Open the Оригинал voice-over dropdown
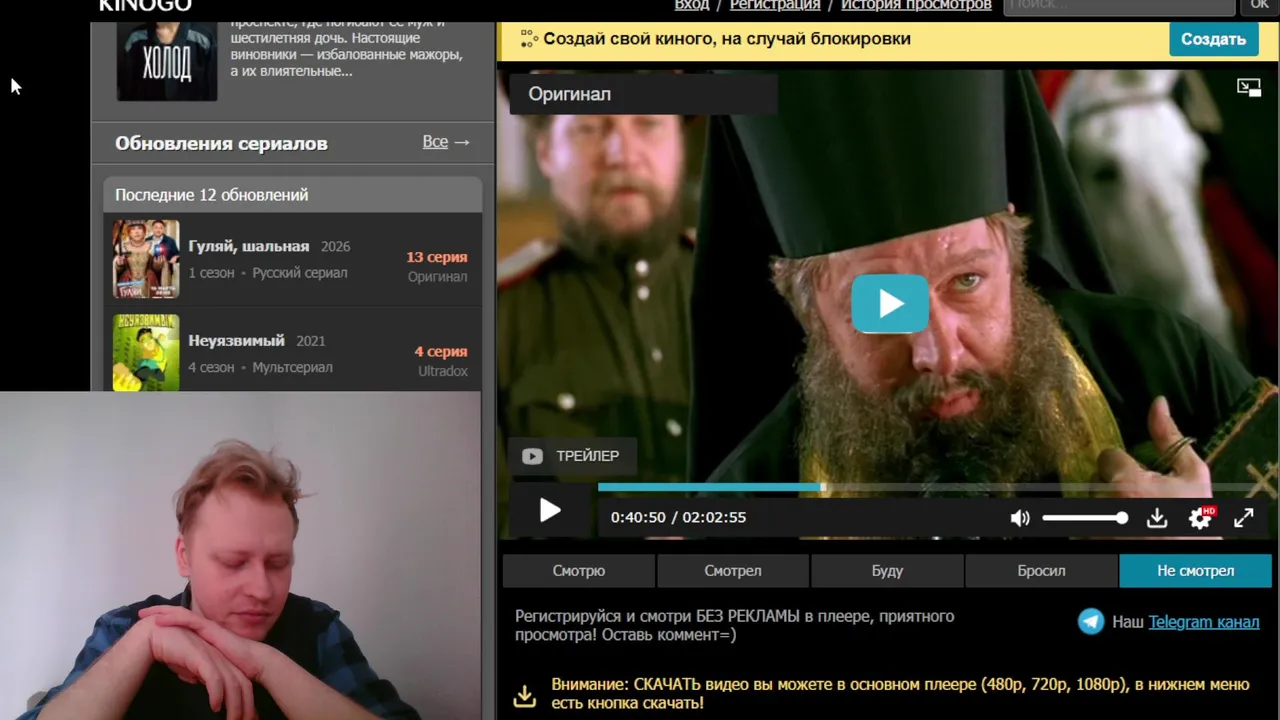Image resolution: width=1280 pixels, height=720 pixels. tap(643, 94)
